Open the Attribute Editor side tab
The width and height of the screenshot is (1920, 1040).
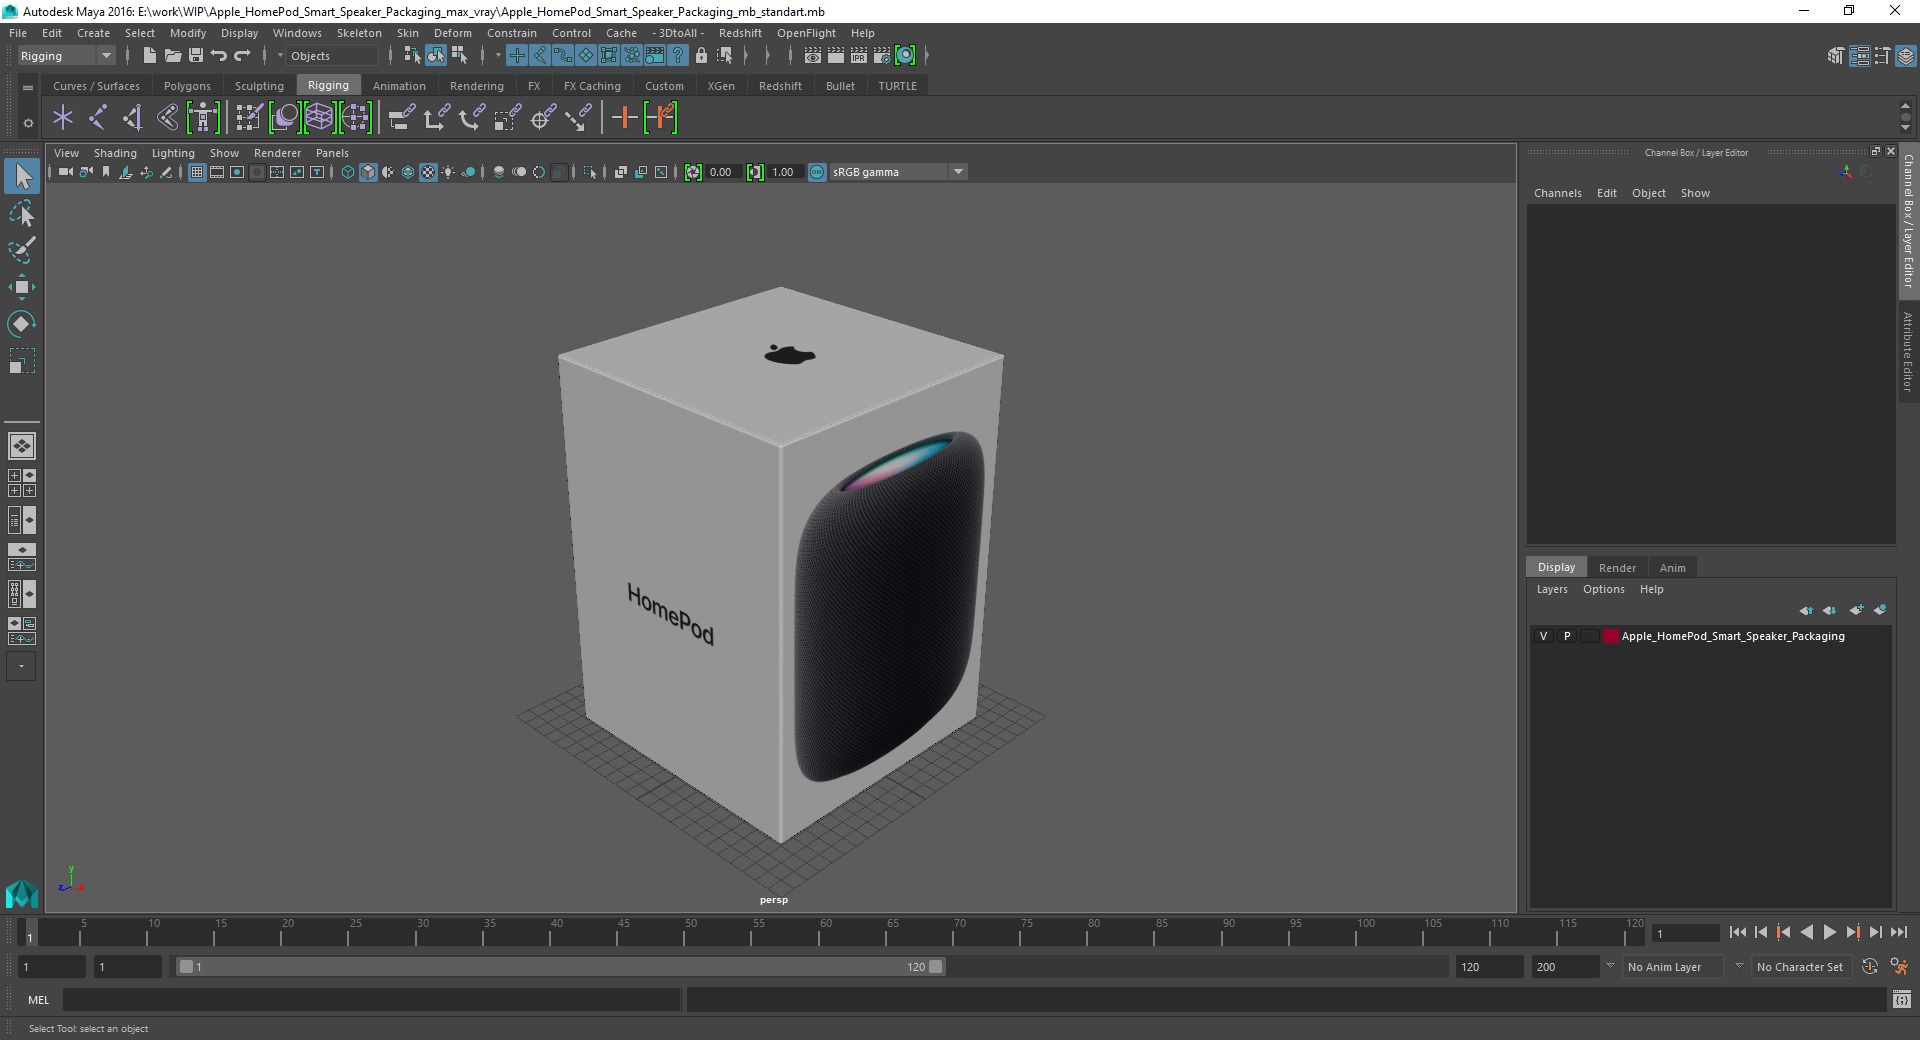point(1908,350)
